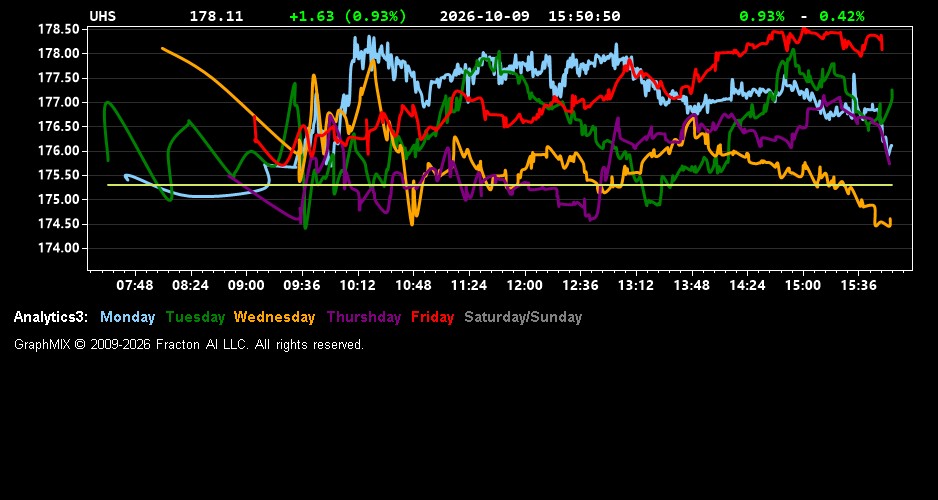Image resolution: width=938 pixels, height=500 pixels.
Task: Click the 15:50:50 timestamp
Action: click(x=584, y=17)
